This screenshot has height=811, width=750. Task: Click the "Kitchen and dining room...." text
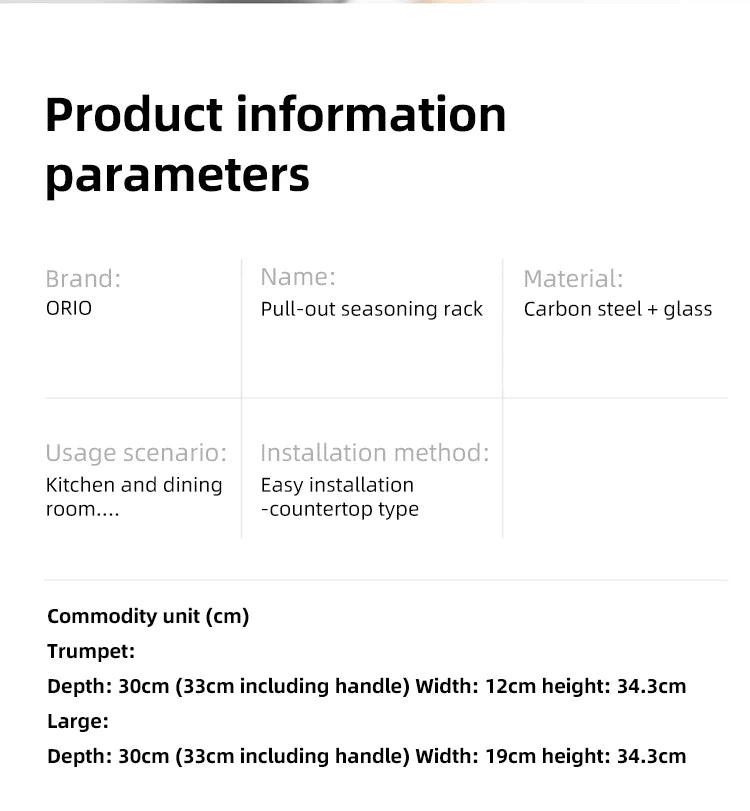134,497
